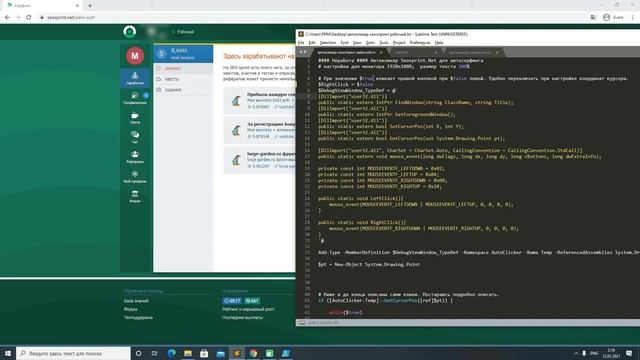Viewport: 640px width, 360px height.
Task: Open the Форум sidebar section
Action: tap(135, 196)
